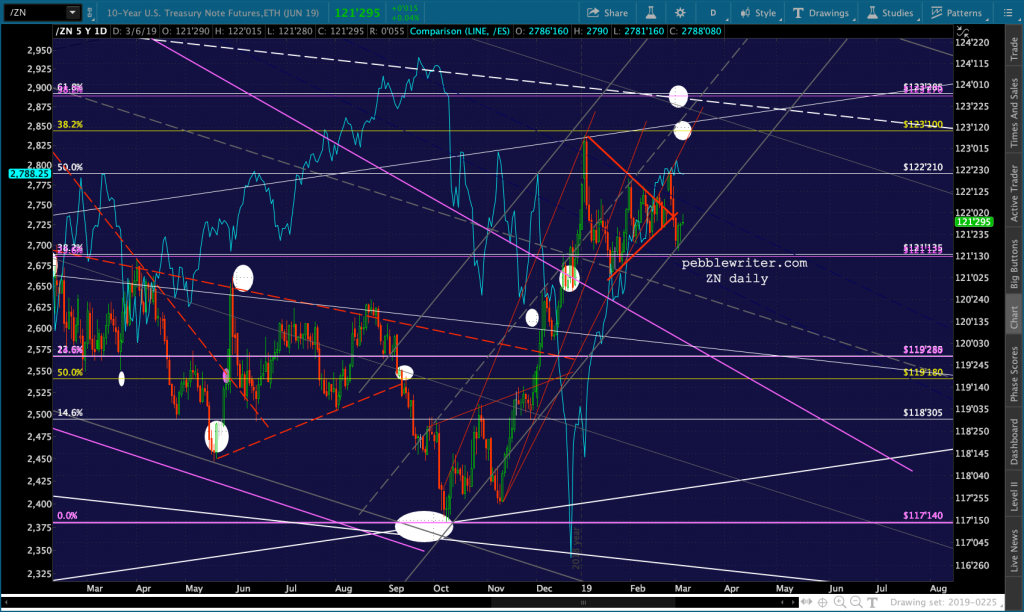Click the Oct label on the time axis

pyautogui.click(x=441, y=588)
